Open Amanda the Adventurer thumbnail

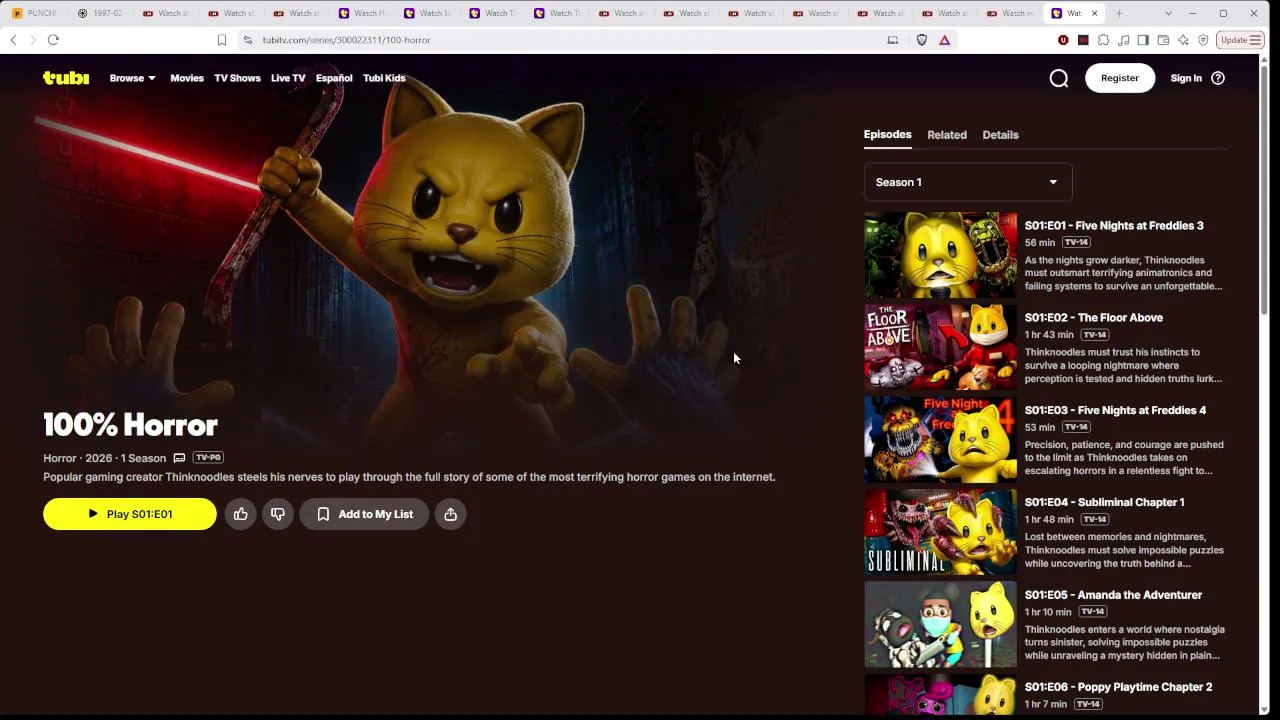(x=940, y=625)
